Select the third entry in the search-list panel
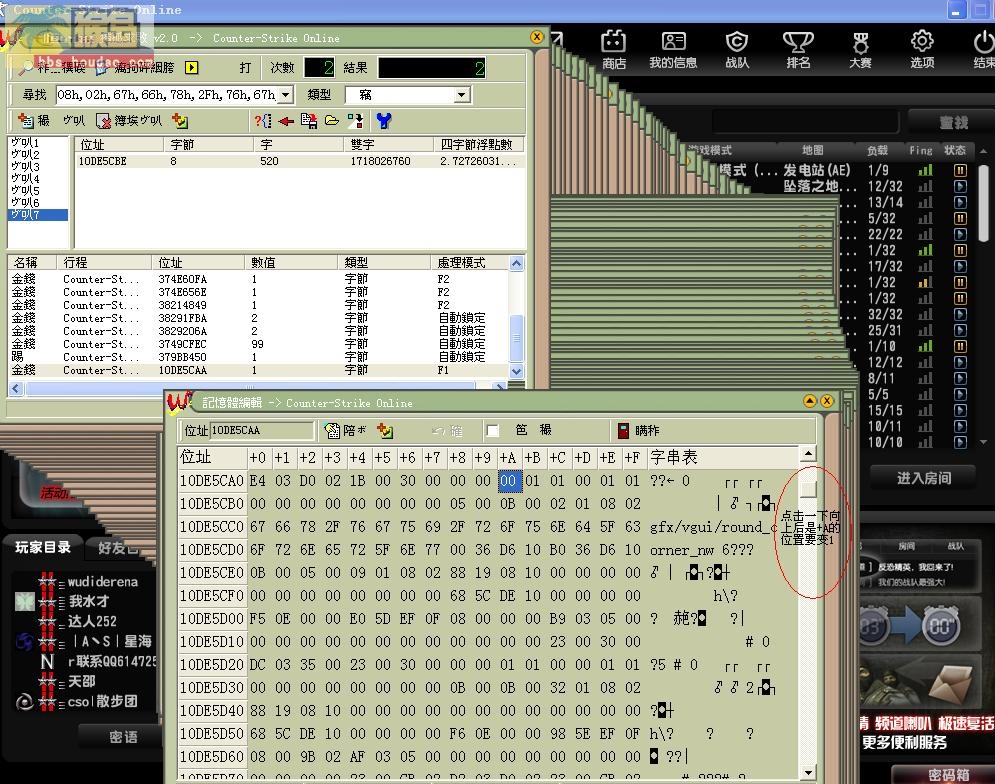995x784 pixels. click(37, 166)
